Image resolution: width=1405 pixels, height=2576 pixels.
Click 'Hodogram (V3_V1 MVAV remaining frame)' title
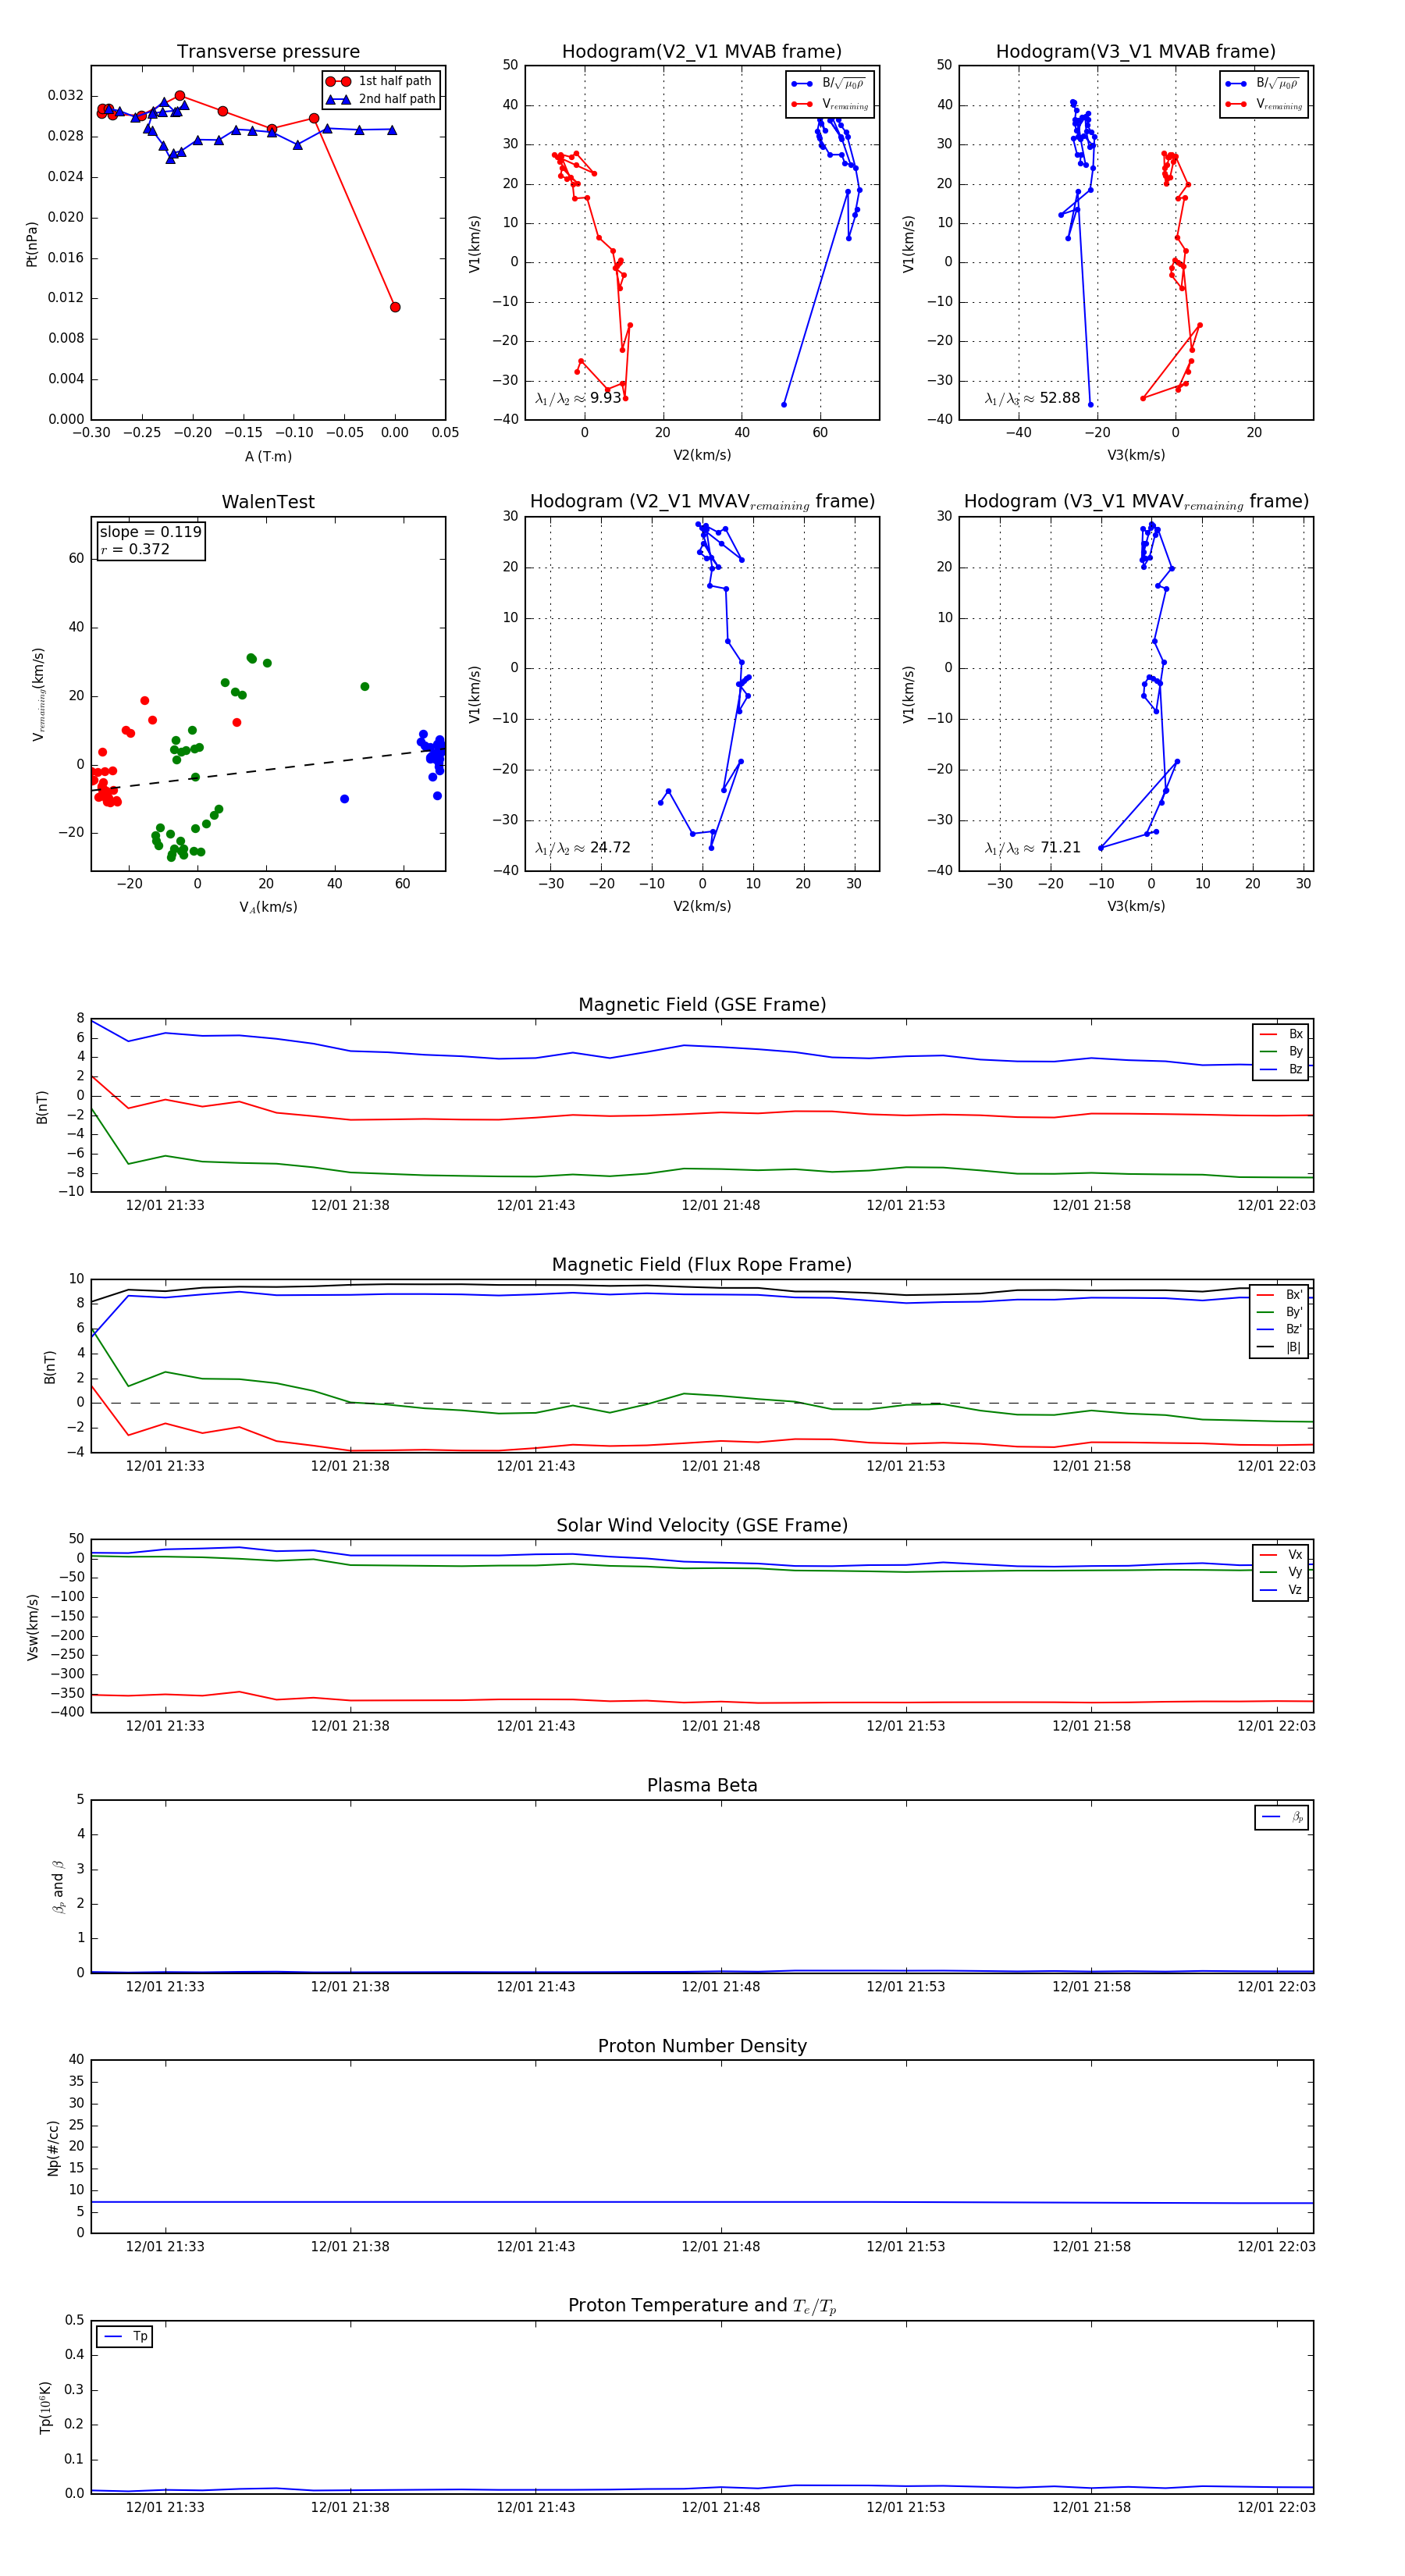coord(1136,502)
